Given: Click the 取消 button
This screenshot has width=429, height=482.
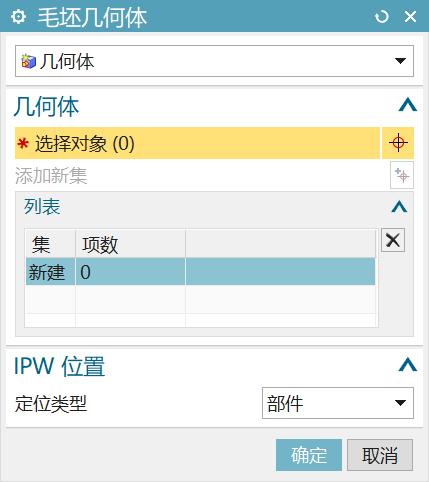Looking at the screenshot, I should click(x=380, y=455).
